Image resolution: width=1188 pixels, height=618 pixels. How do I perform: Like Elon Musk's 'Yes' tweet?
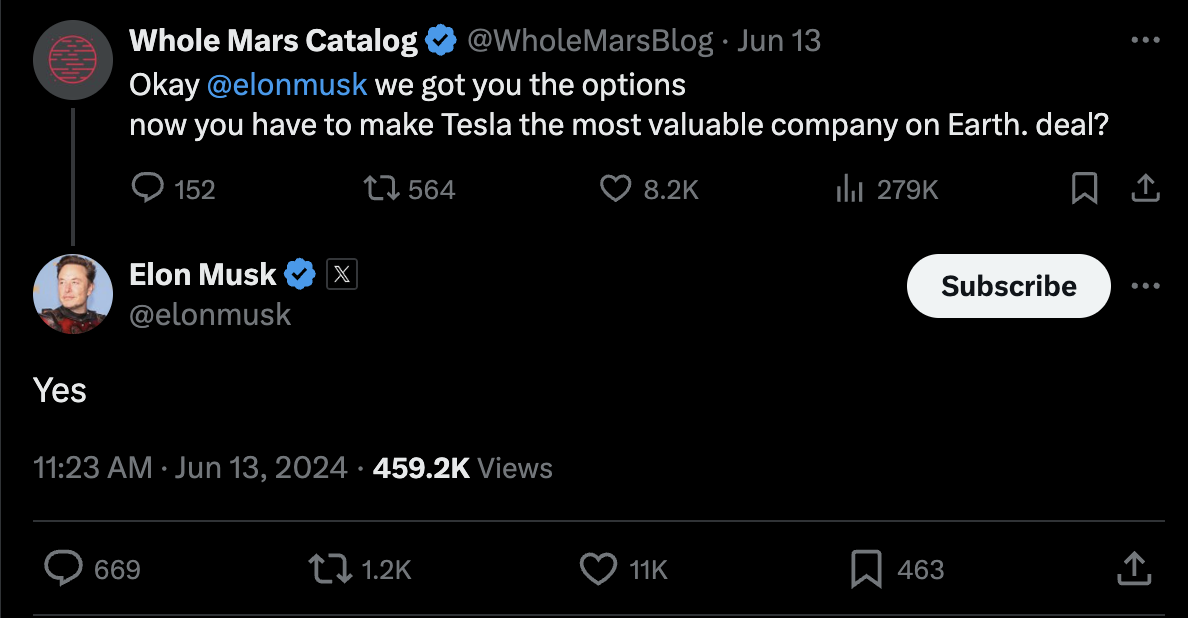(x=598, y=569)
